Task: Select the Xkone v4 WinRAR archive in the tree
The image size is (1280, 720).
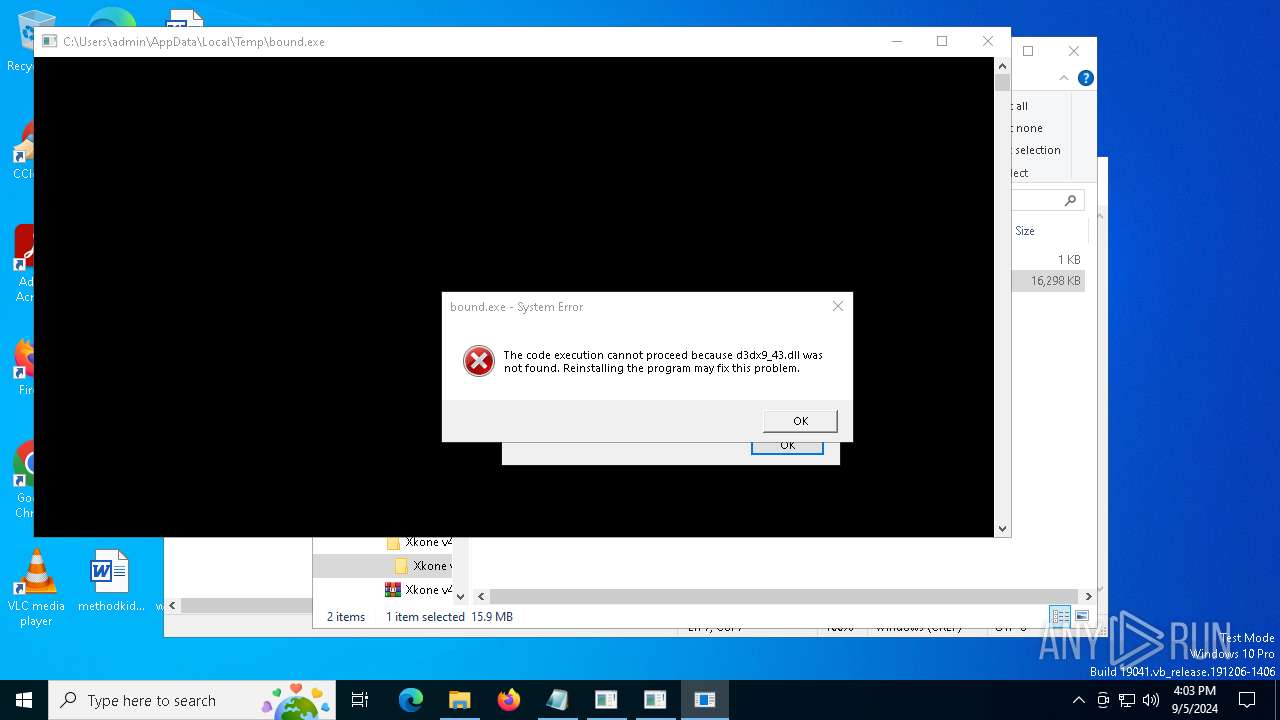Action: 419,590
